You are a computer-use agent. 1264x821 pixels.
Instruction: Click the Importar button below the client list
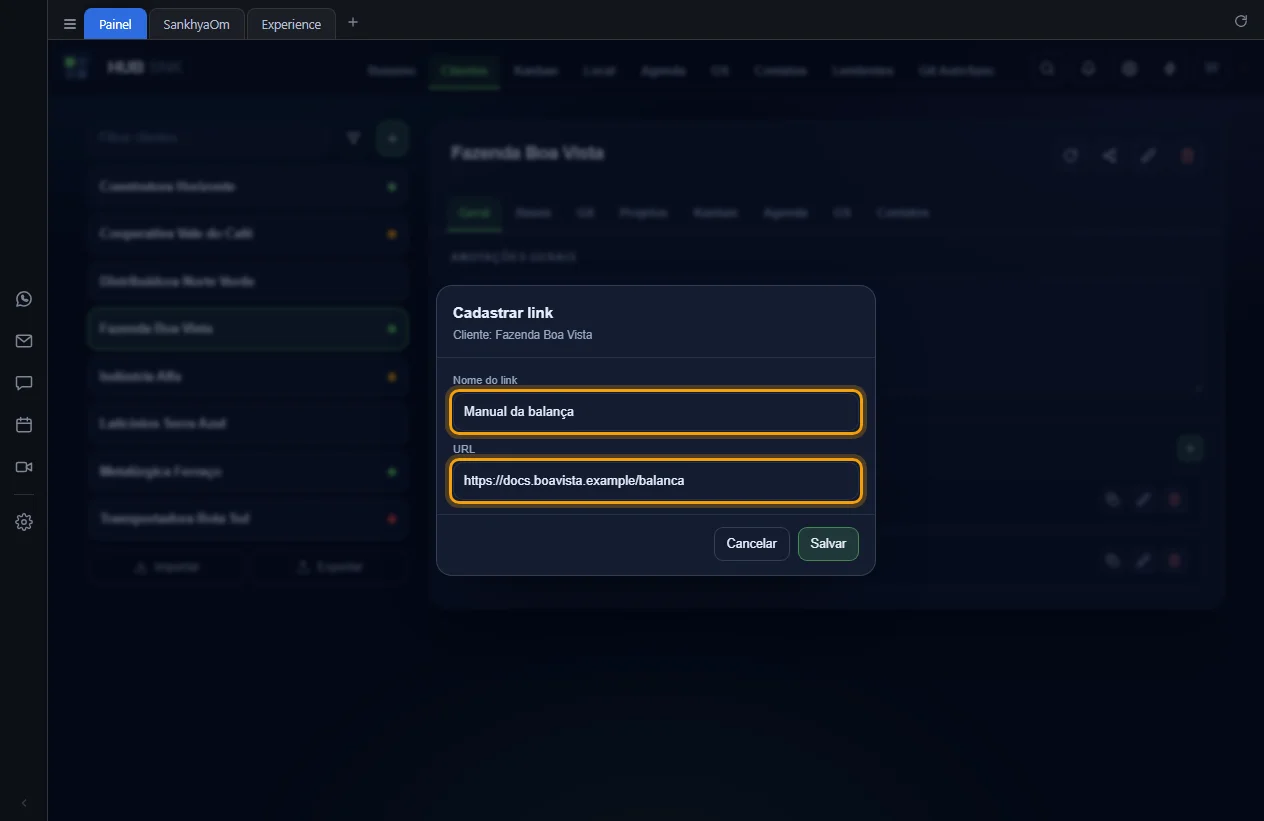click(166, 567)
